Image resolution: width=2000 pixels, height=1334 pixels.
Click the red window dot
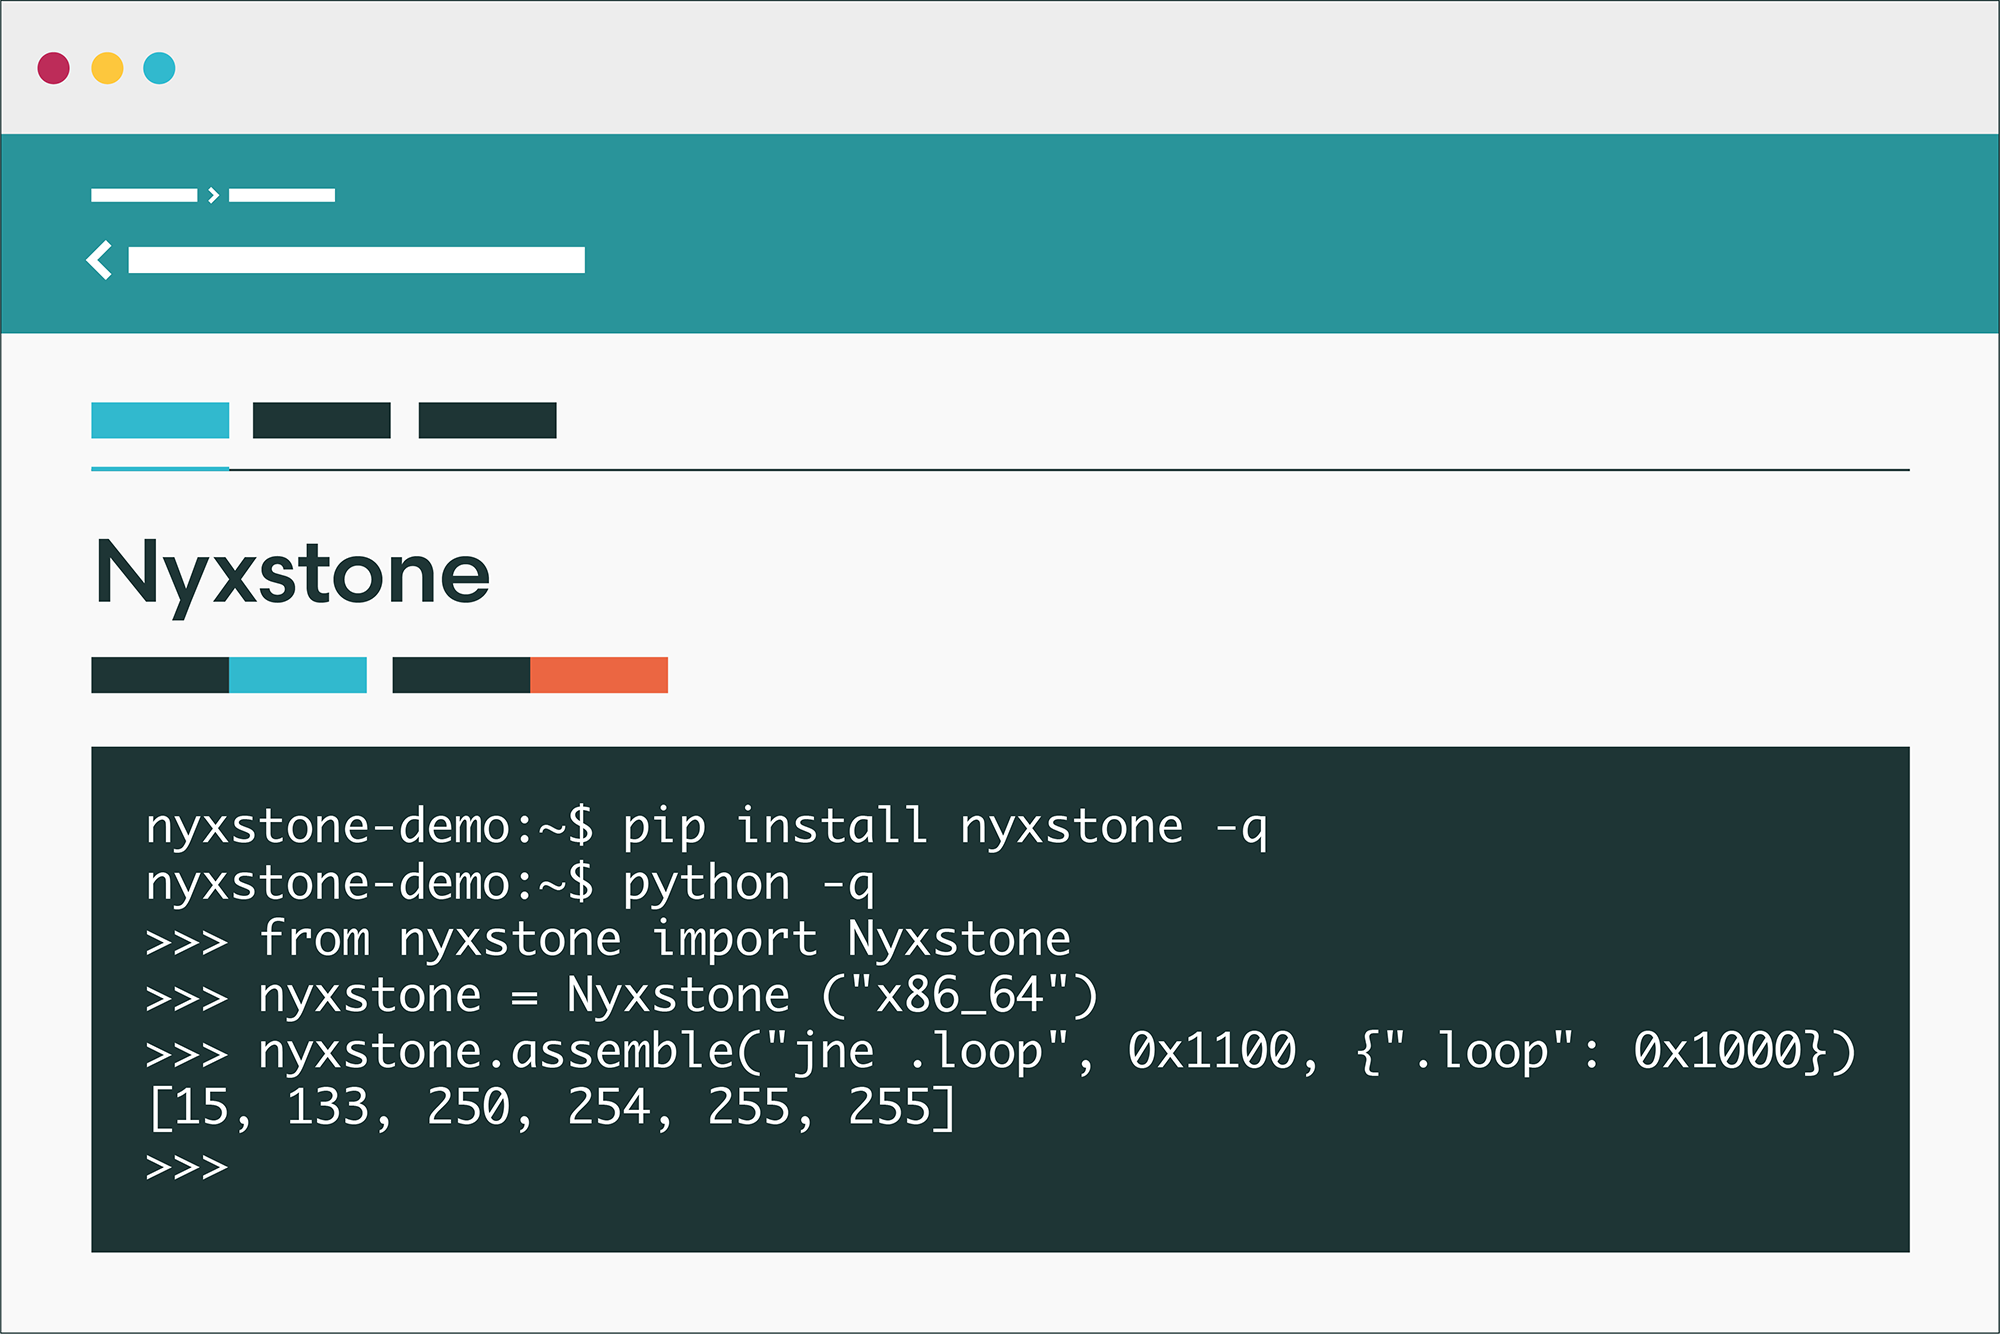(53, 68)
